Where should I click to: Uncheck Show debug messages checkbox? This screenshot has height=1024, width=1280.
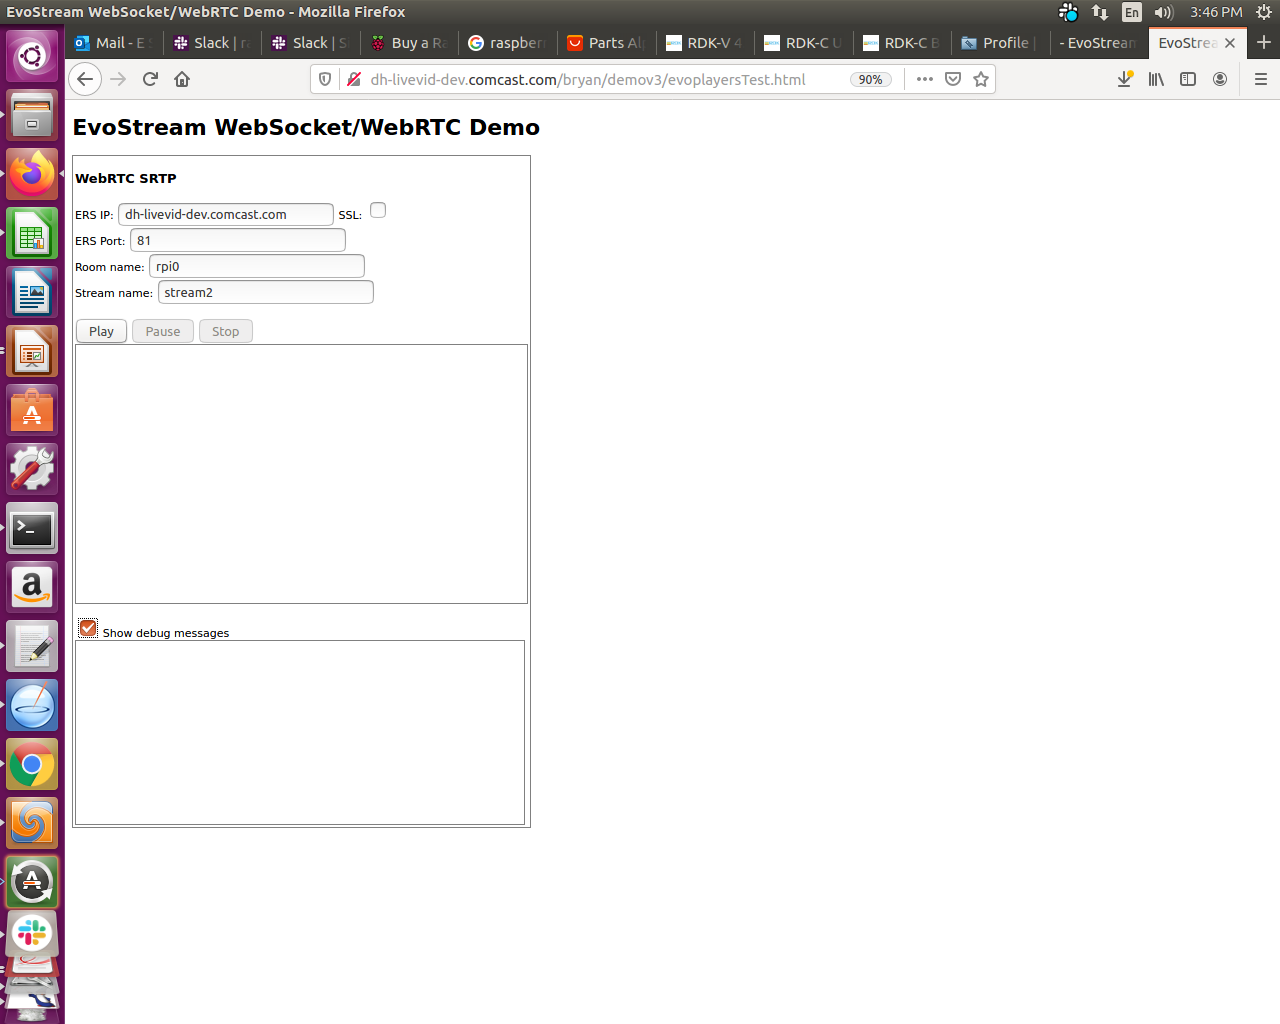click(x=88, y=628)
